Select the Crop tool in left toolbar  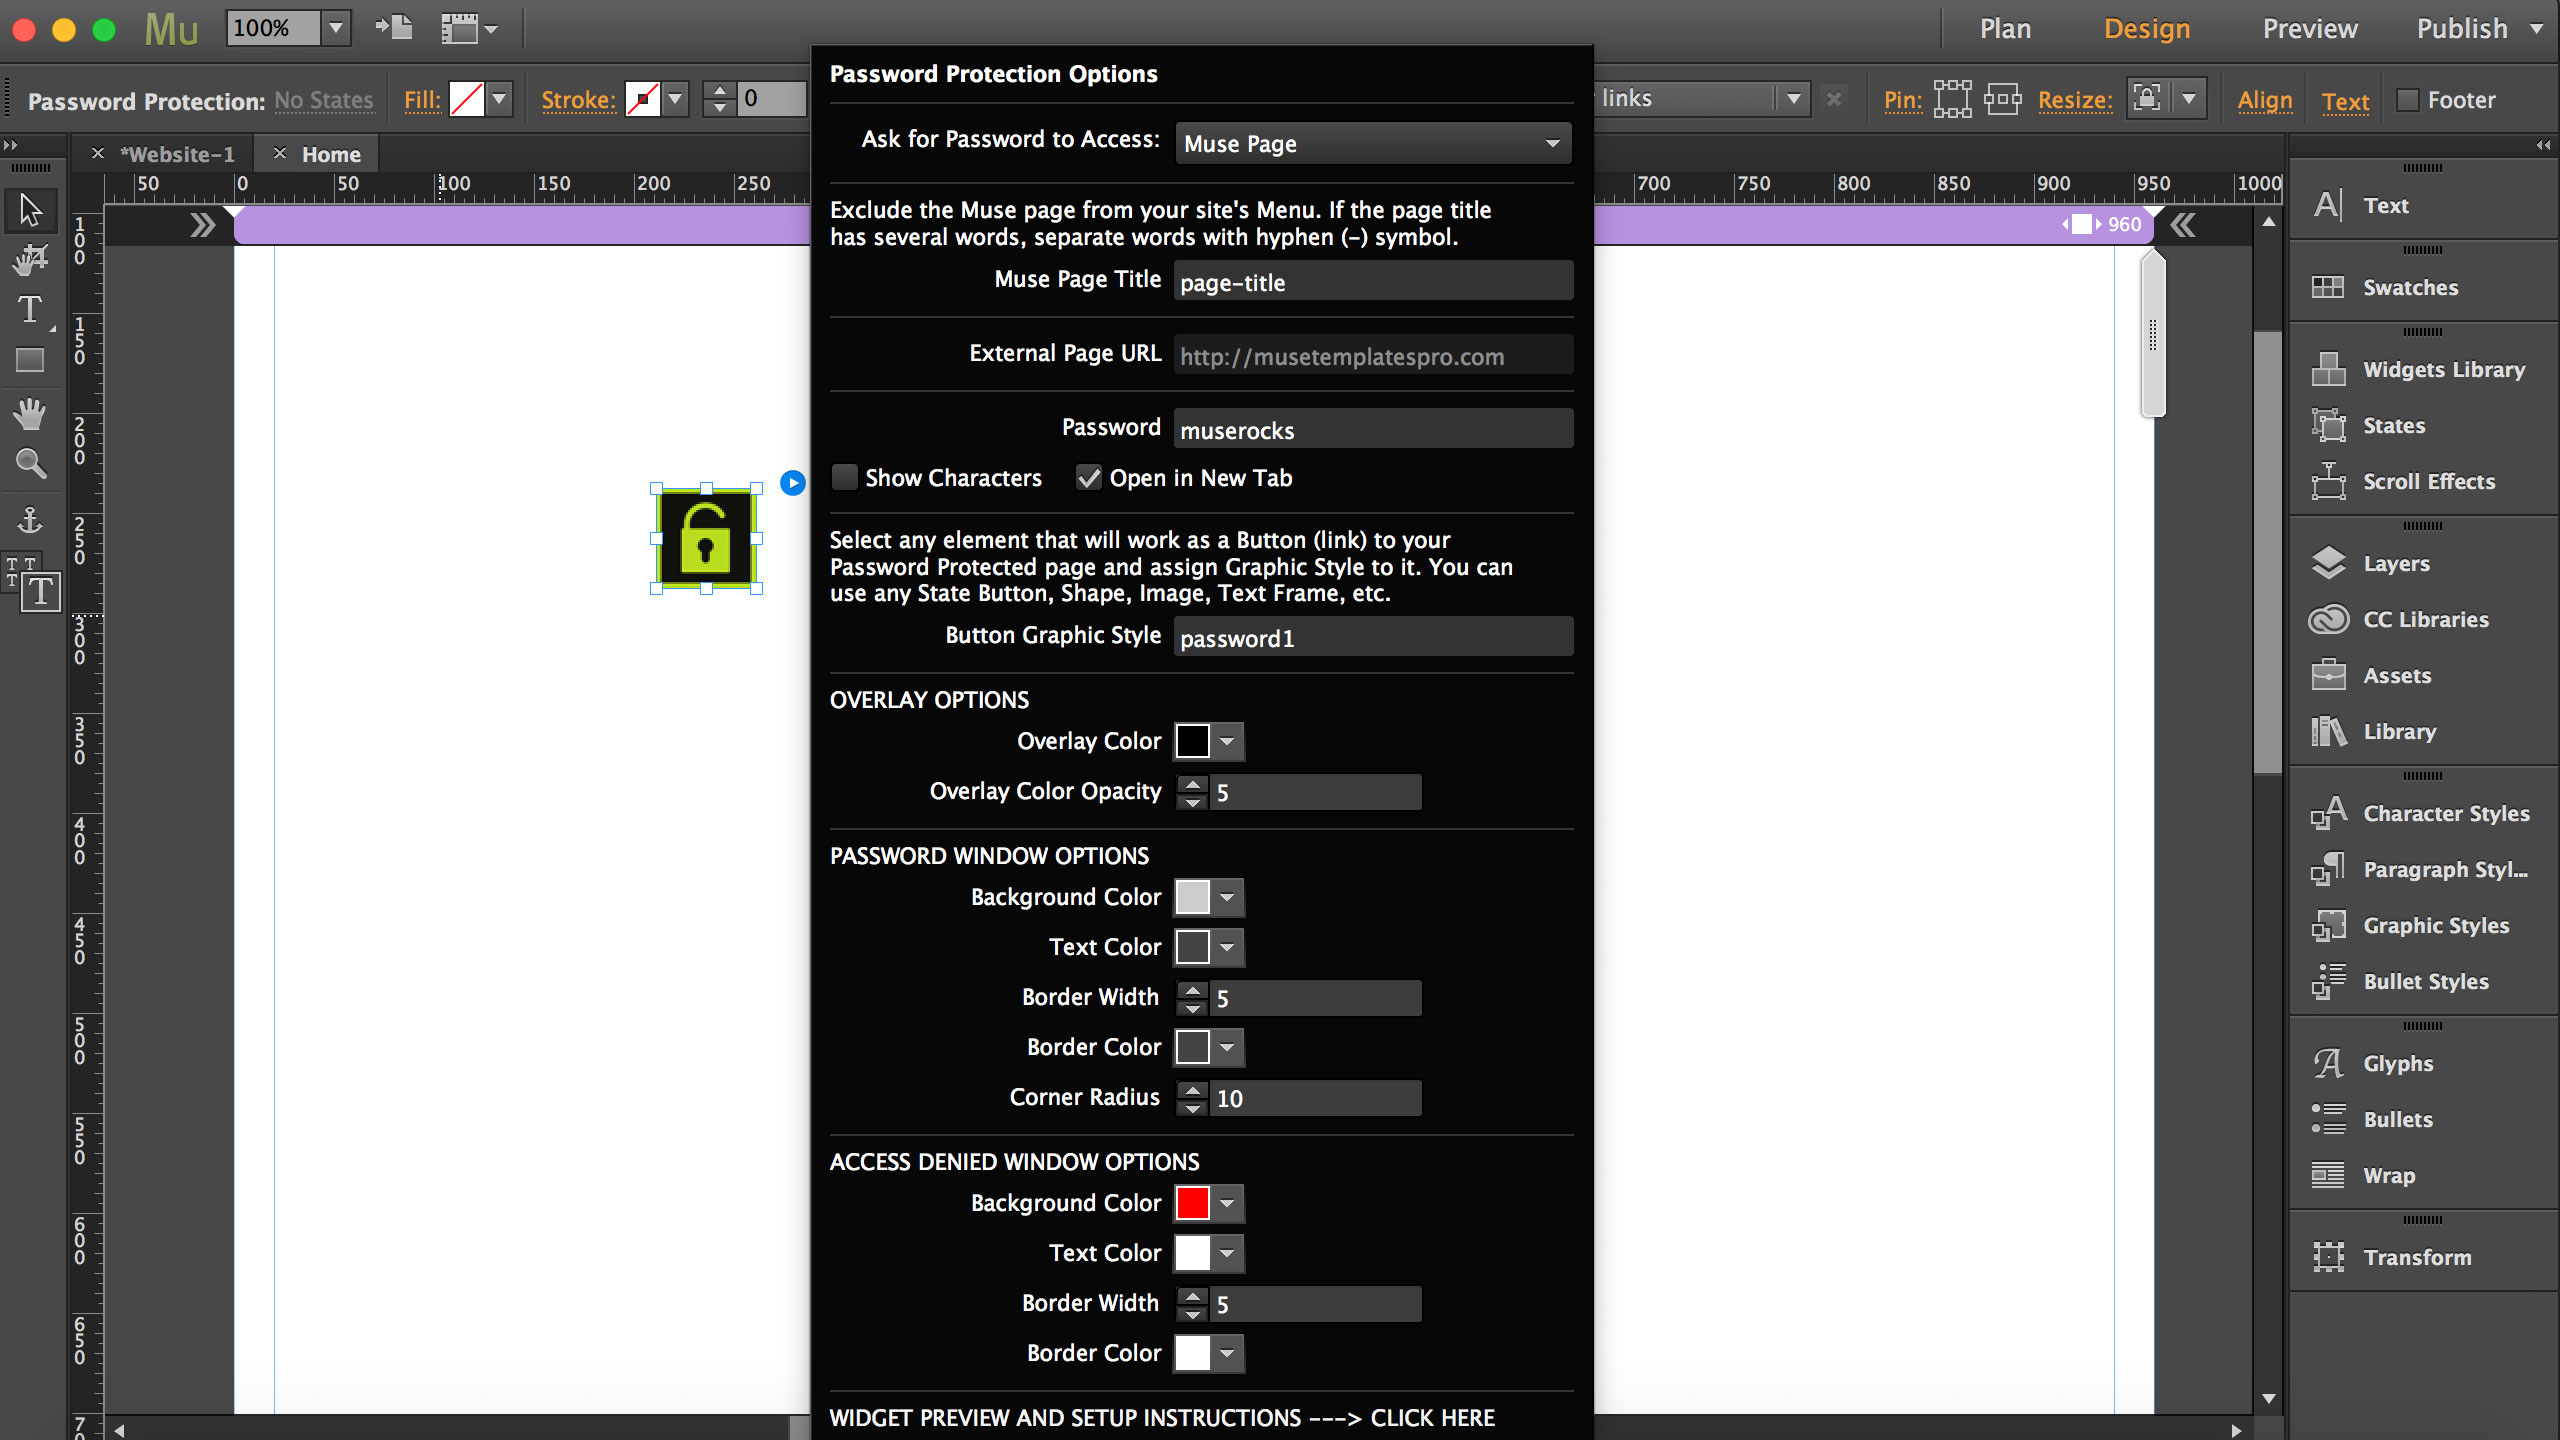30,260
